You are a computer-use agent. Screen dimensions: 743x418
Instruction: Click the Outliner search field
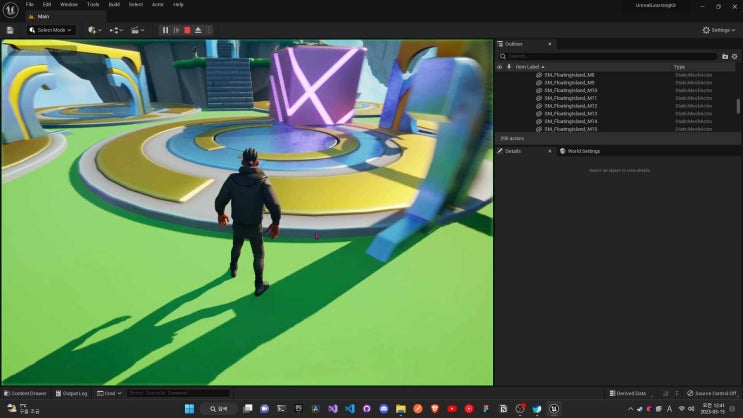[607, 56]
